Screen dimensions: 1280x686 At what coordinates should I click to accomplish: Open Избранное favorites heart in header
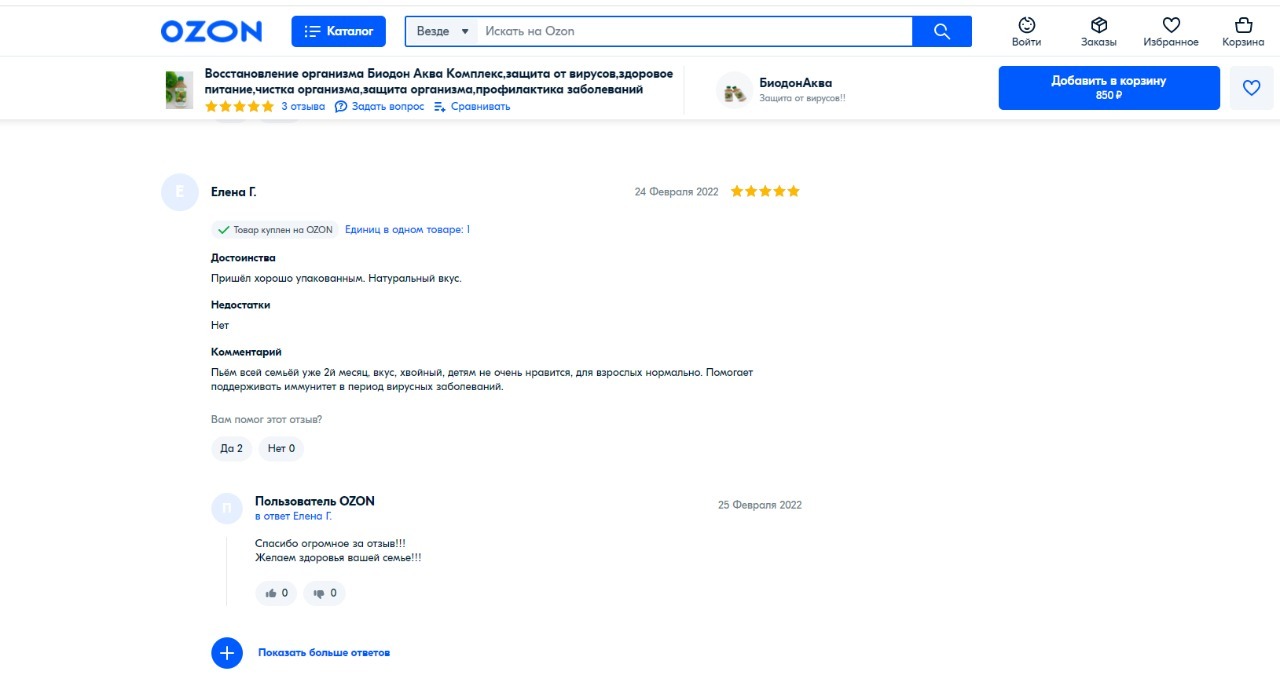pos(1171,31)
